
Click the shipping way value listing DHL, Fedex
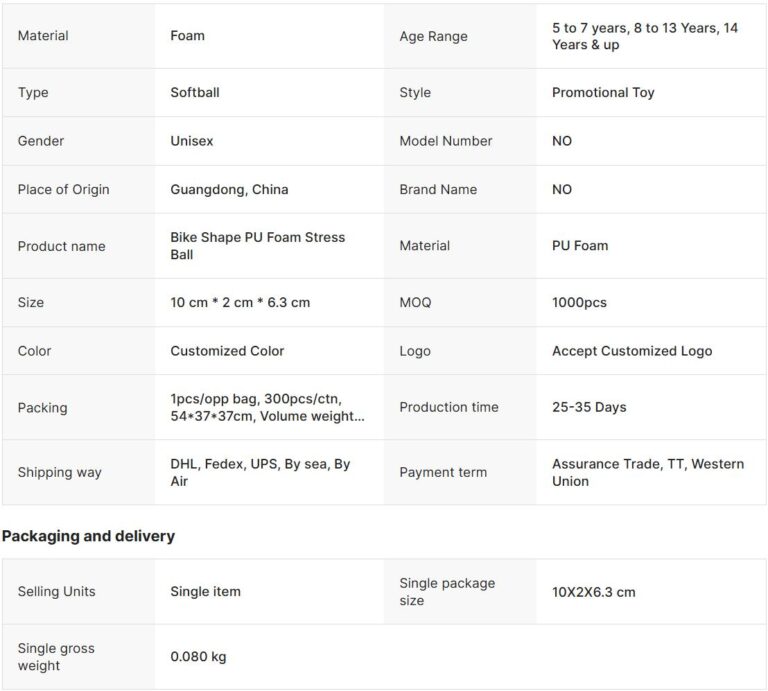point(260,472)
